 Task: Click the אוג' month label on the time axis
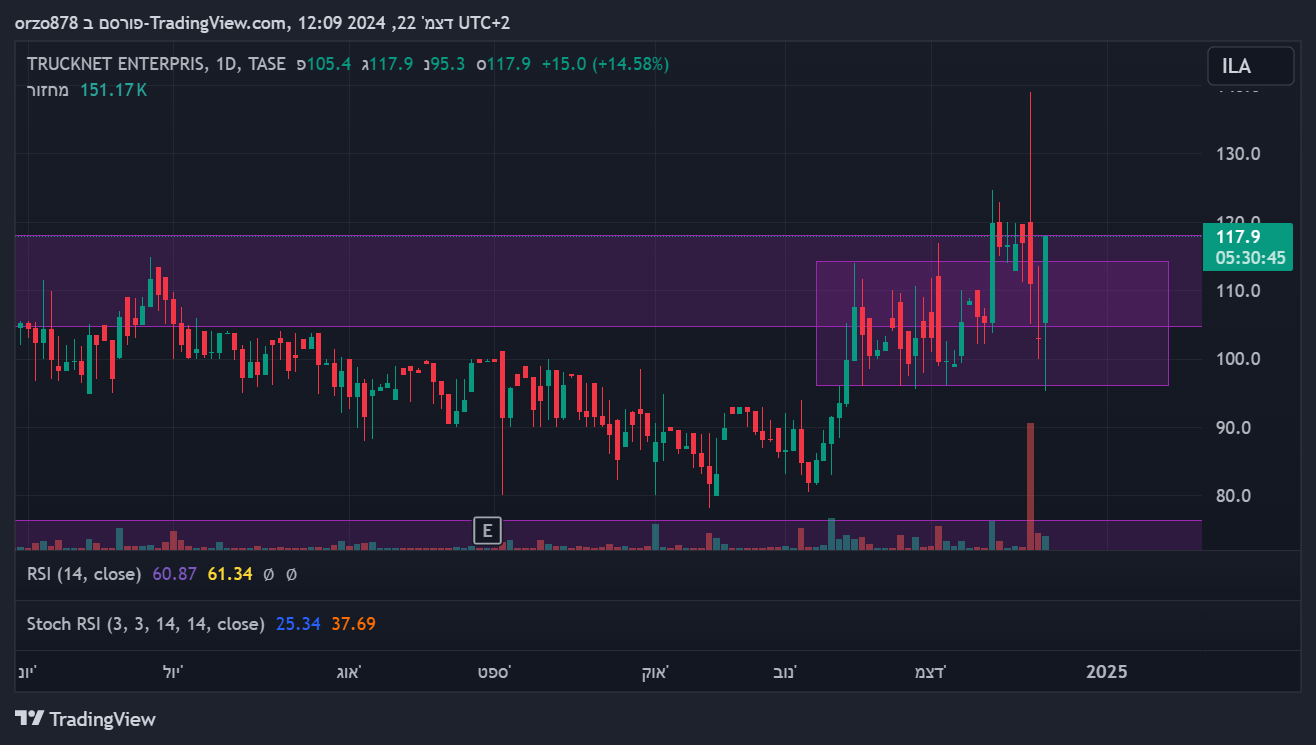[x=348, y=671]
